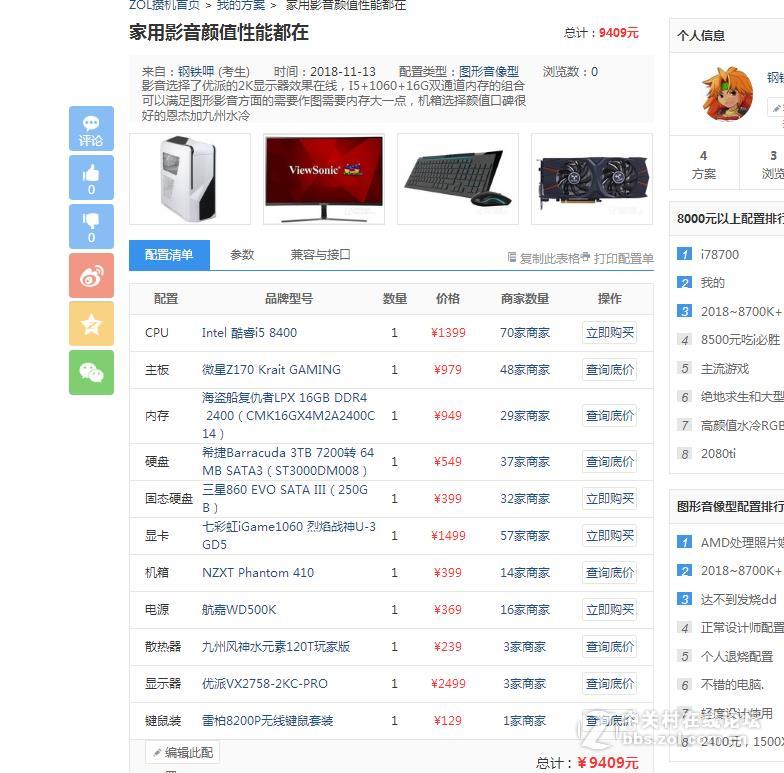Image resolution: width=784 pixels, height=773 pixels.
Task: Click 查询底价 for 海盗船 memory row
Action: coord(610,416)
